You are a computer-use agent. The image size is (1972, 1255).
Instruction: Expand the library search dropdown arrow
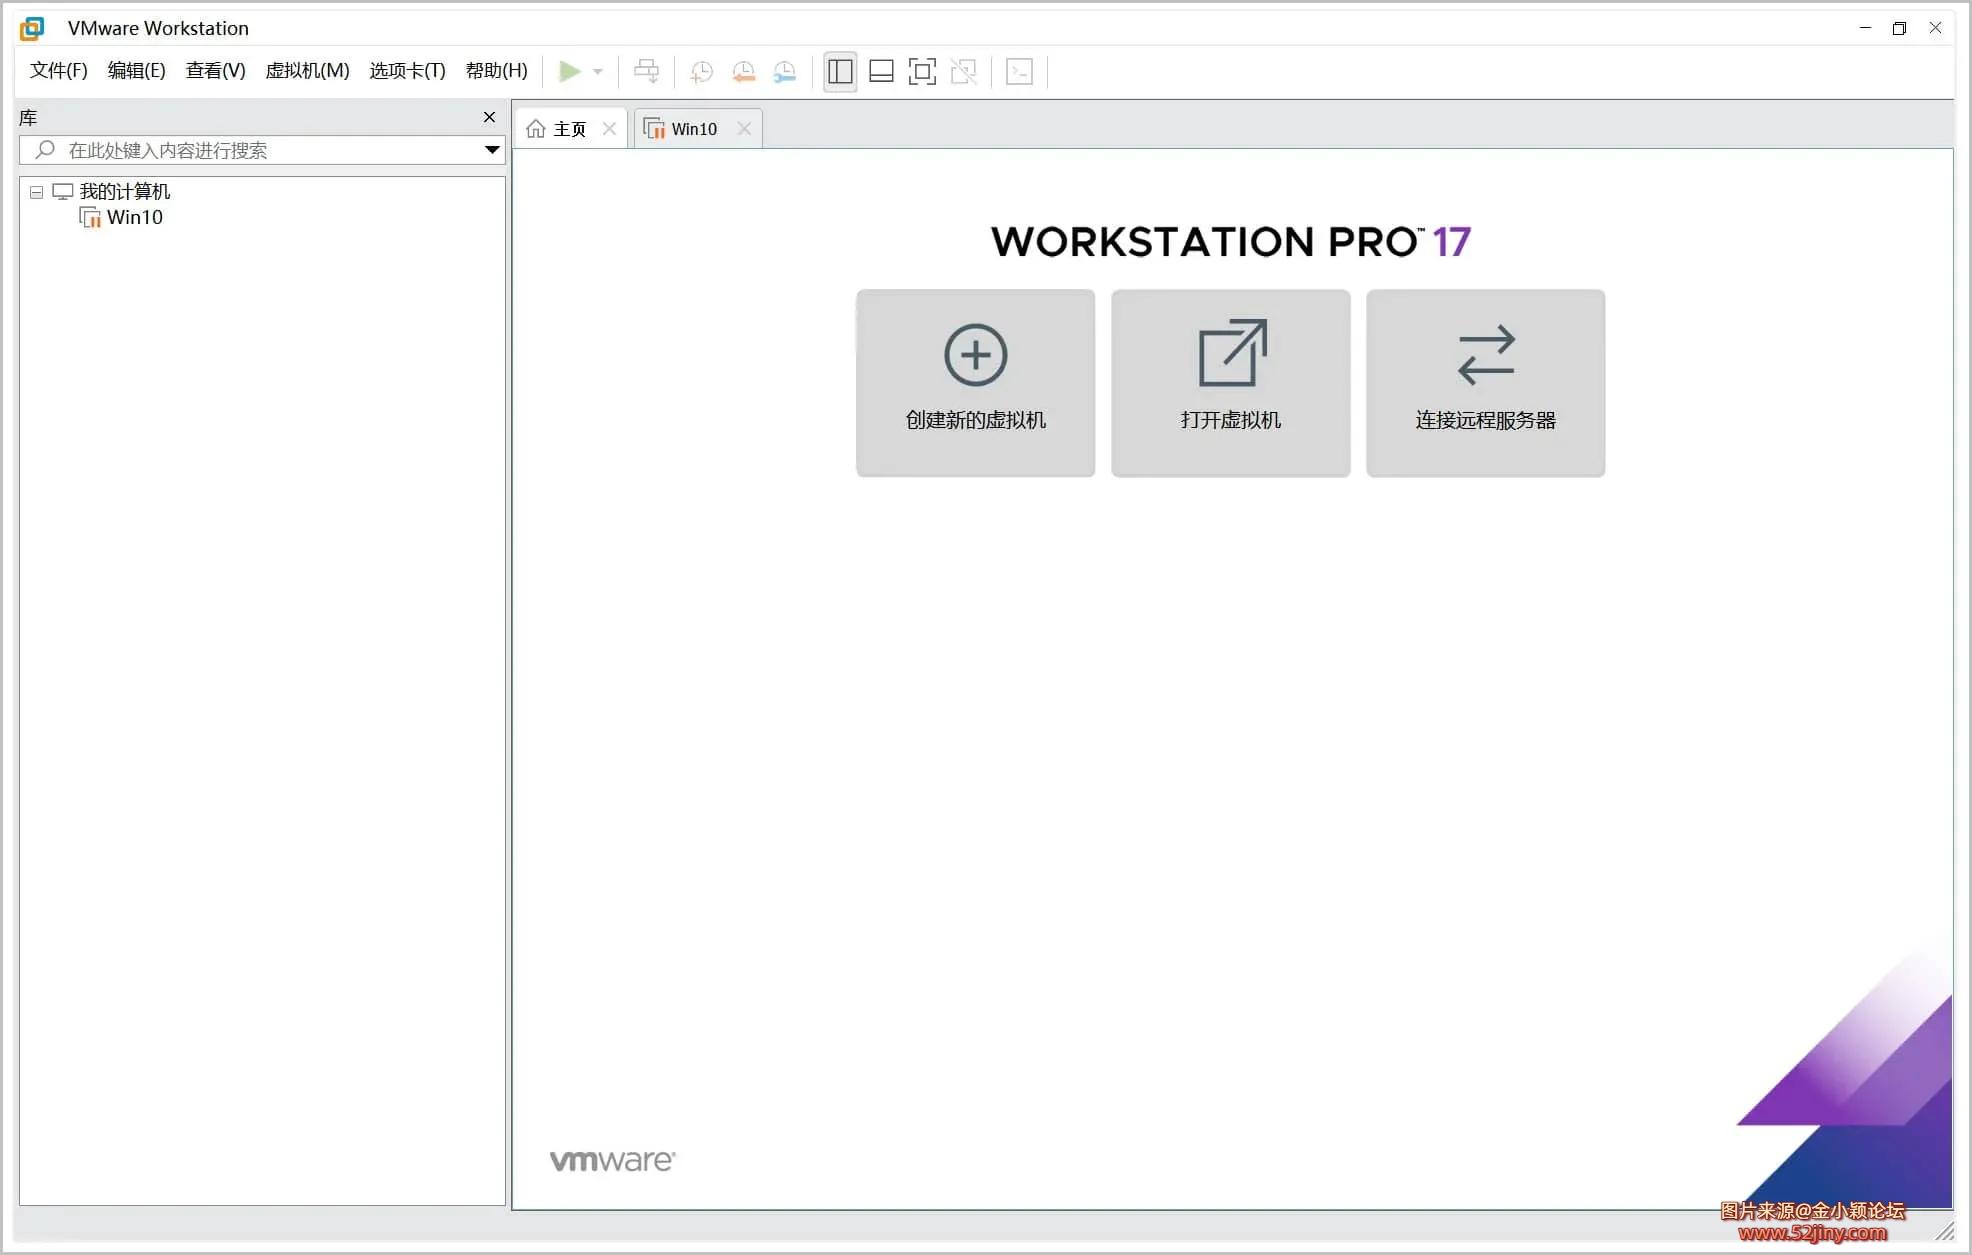click(492, 150)
